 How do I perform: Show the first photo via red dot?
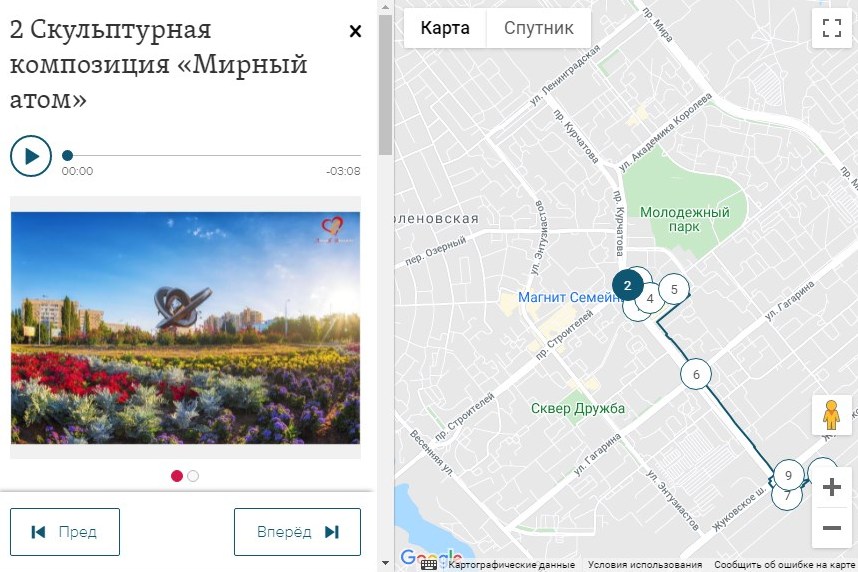click(177, 476)
